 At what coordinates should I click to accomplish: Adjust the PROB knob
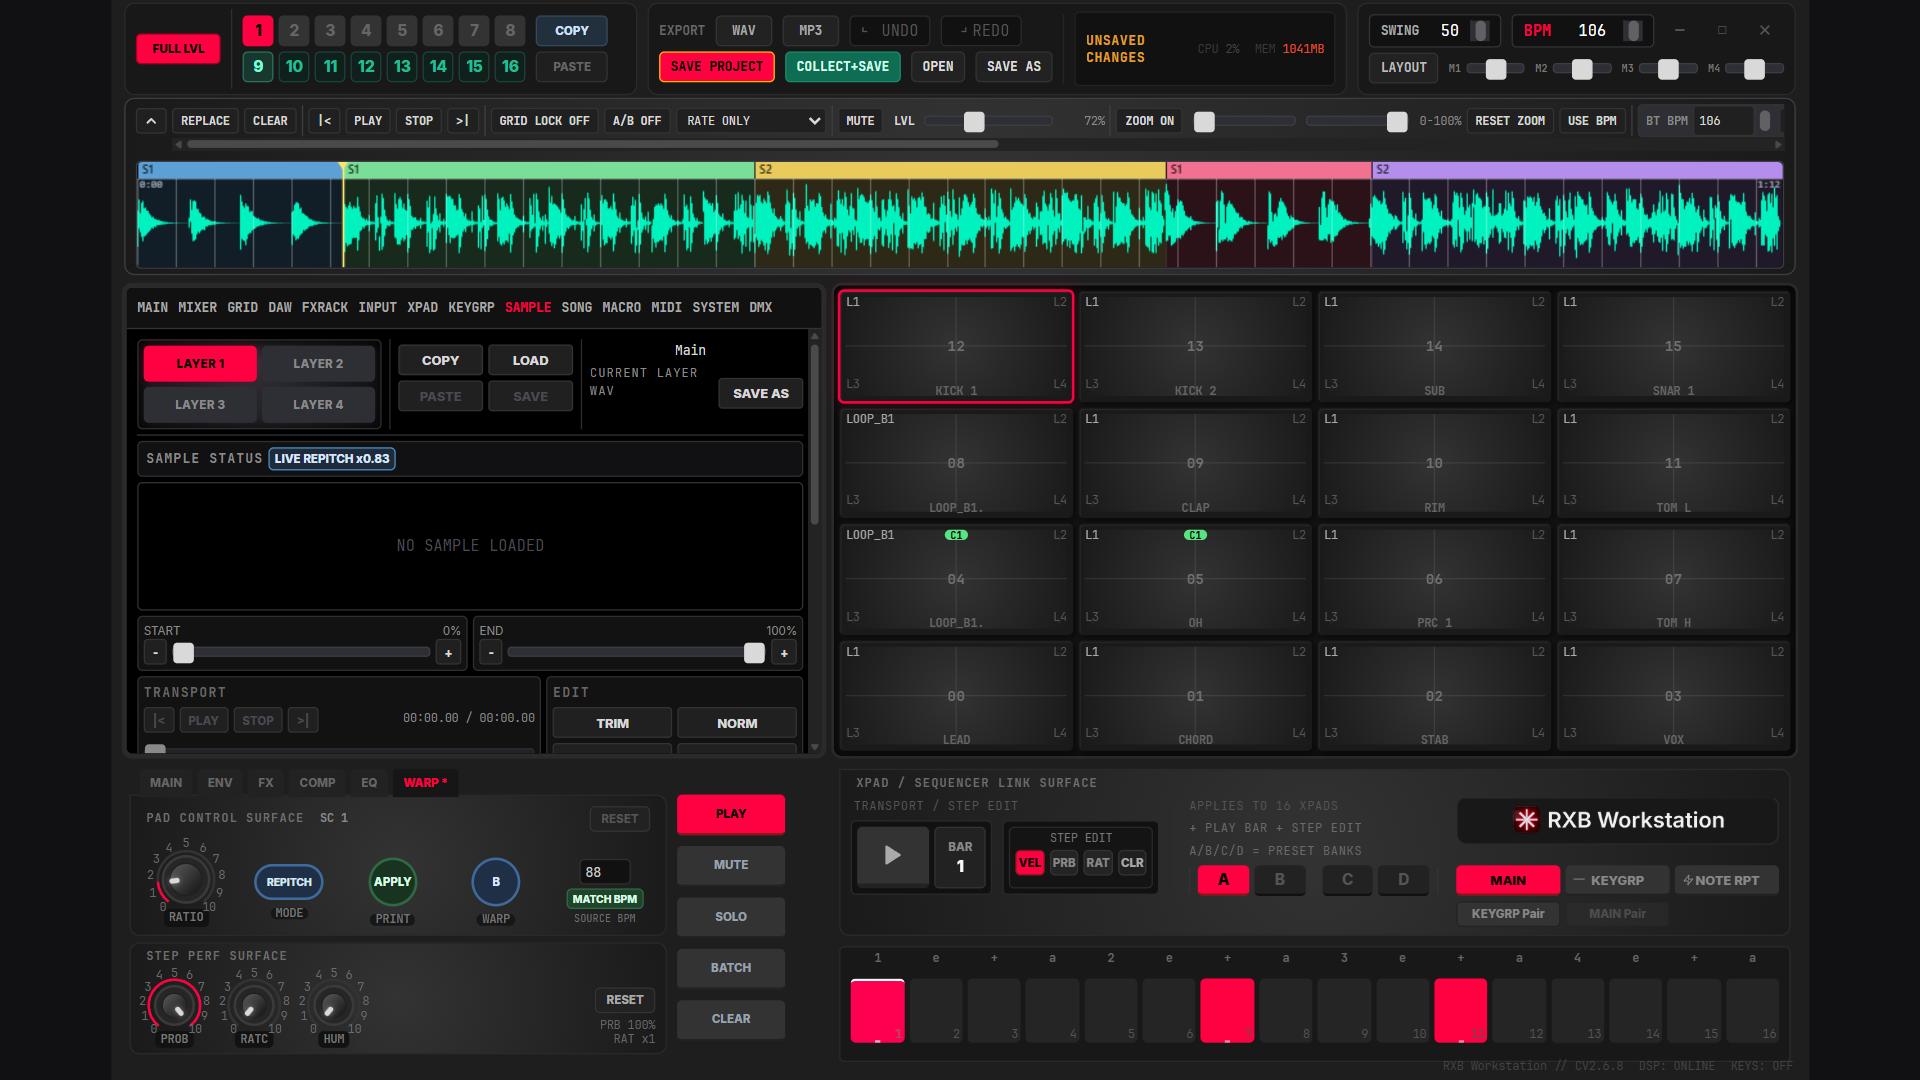[x=174, y=1005]
